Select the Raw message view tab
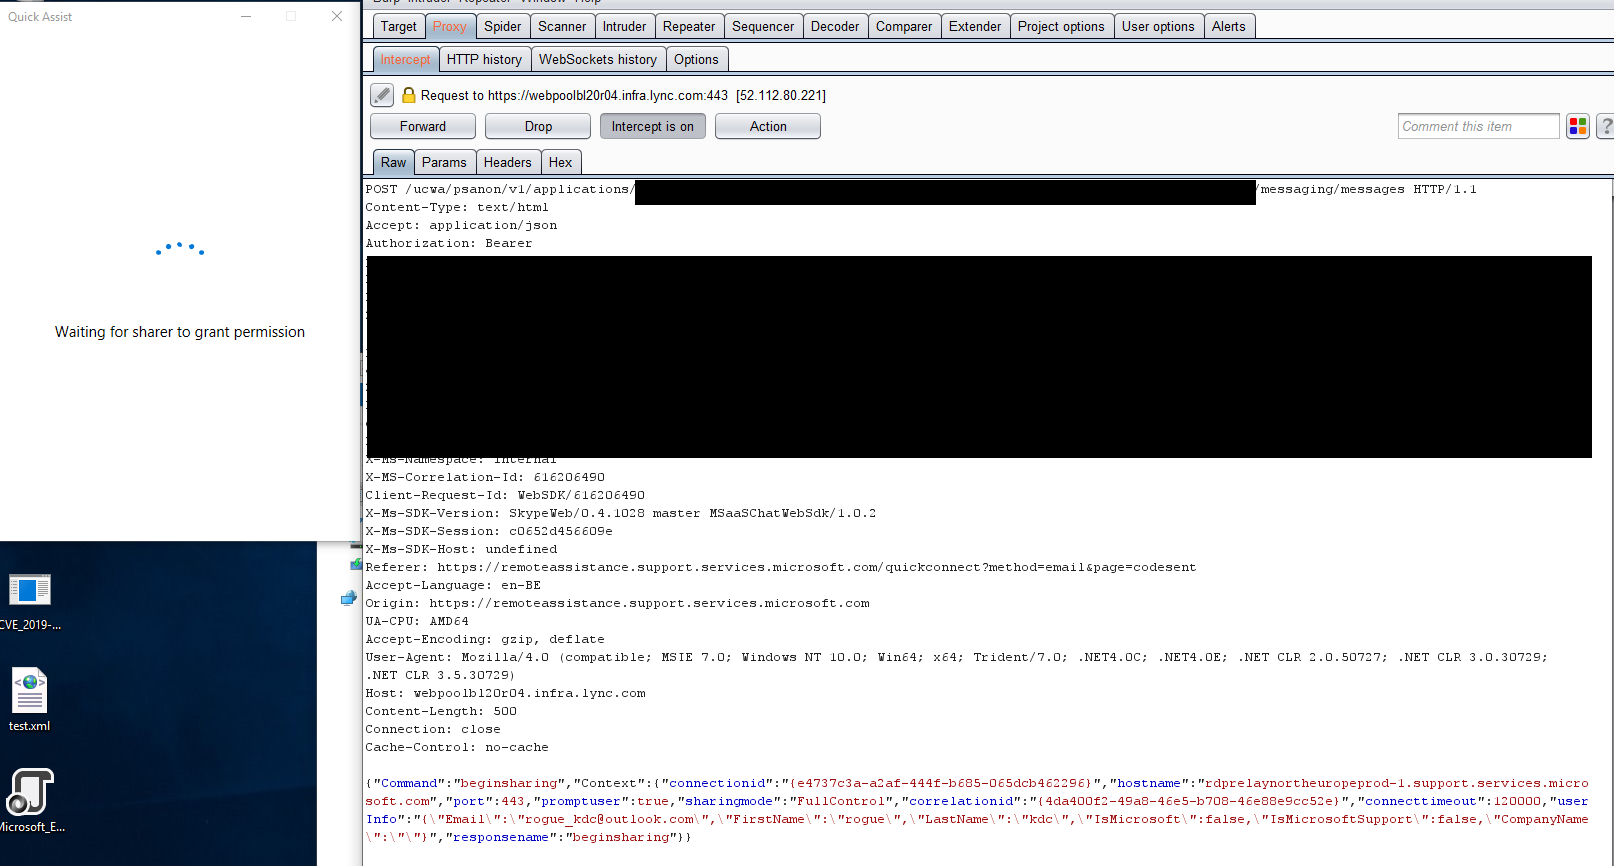This screenshot has height=866, width=1614. (x=394, y=162)
